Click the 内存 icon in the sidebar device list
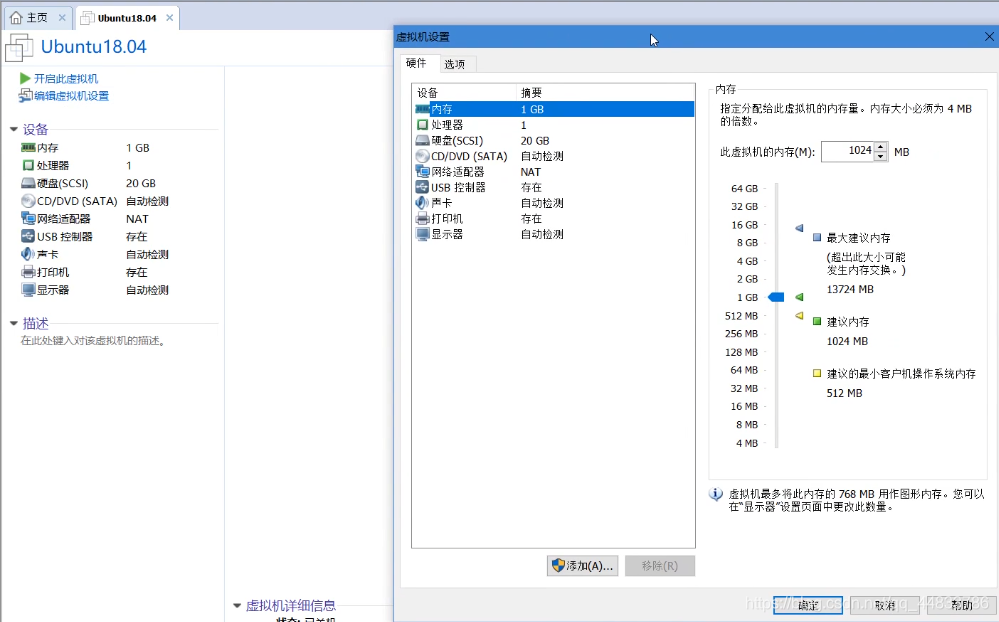Image resolution: width=999 pixels, height=622 pixels. (27, 146)
